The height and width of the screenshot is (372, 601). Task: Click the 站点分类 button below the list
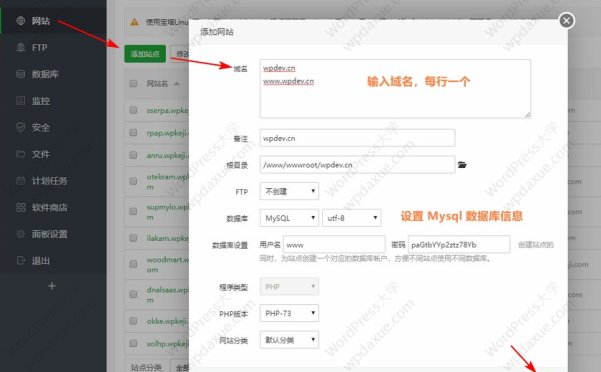[146, 367]
